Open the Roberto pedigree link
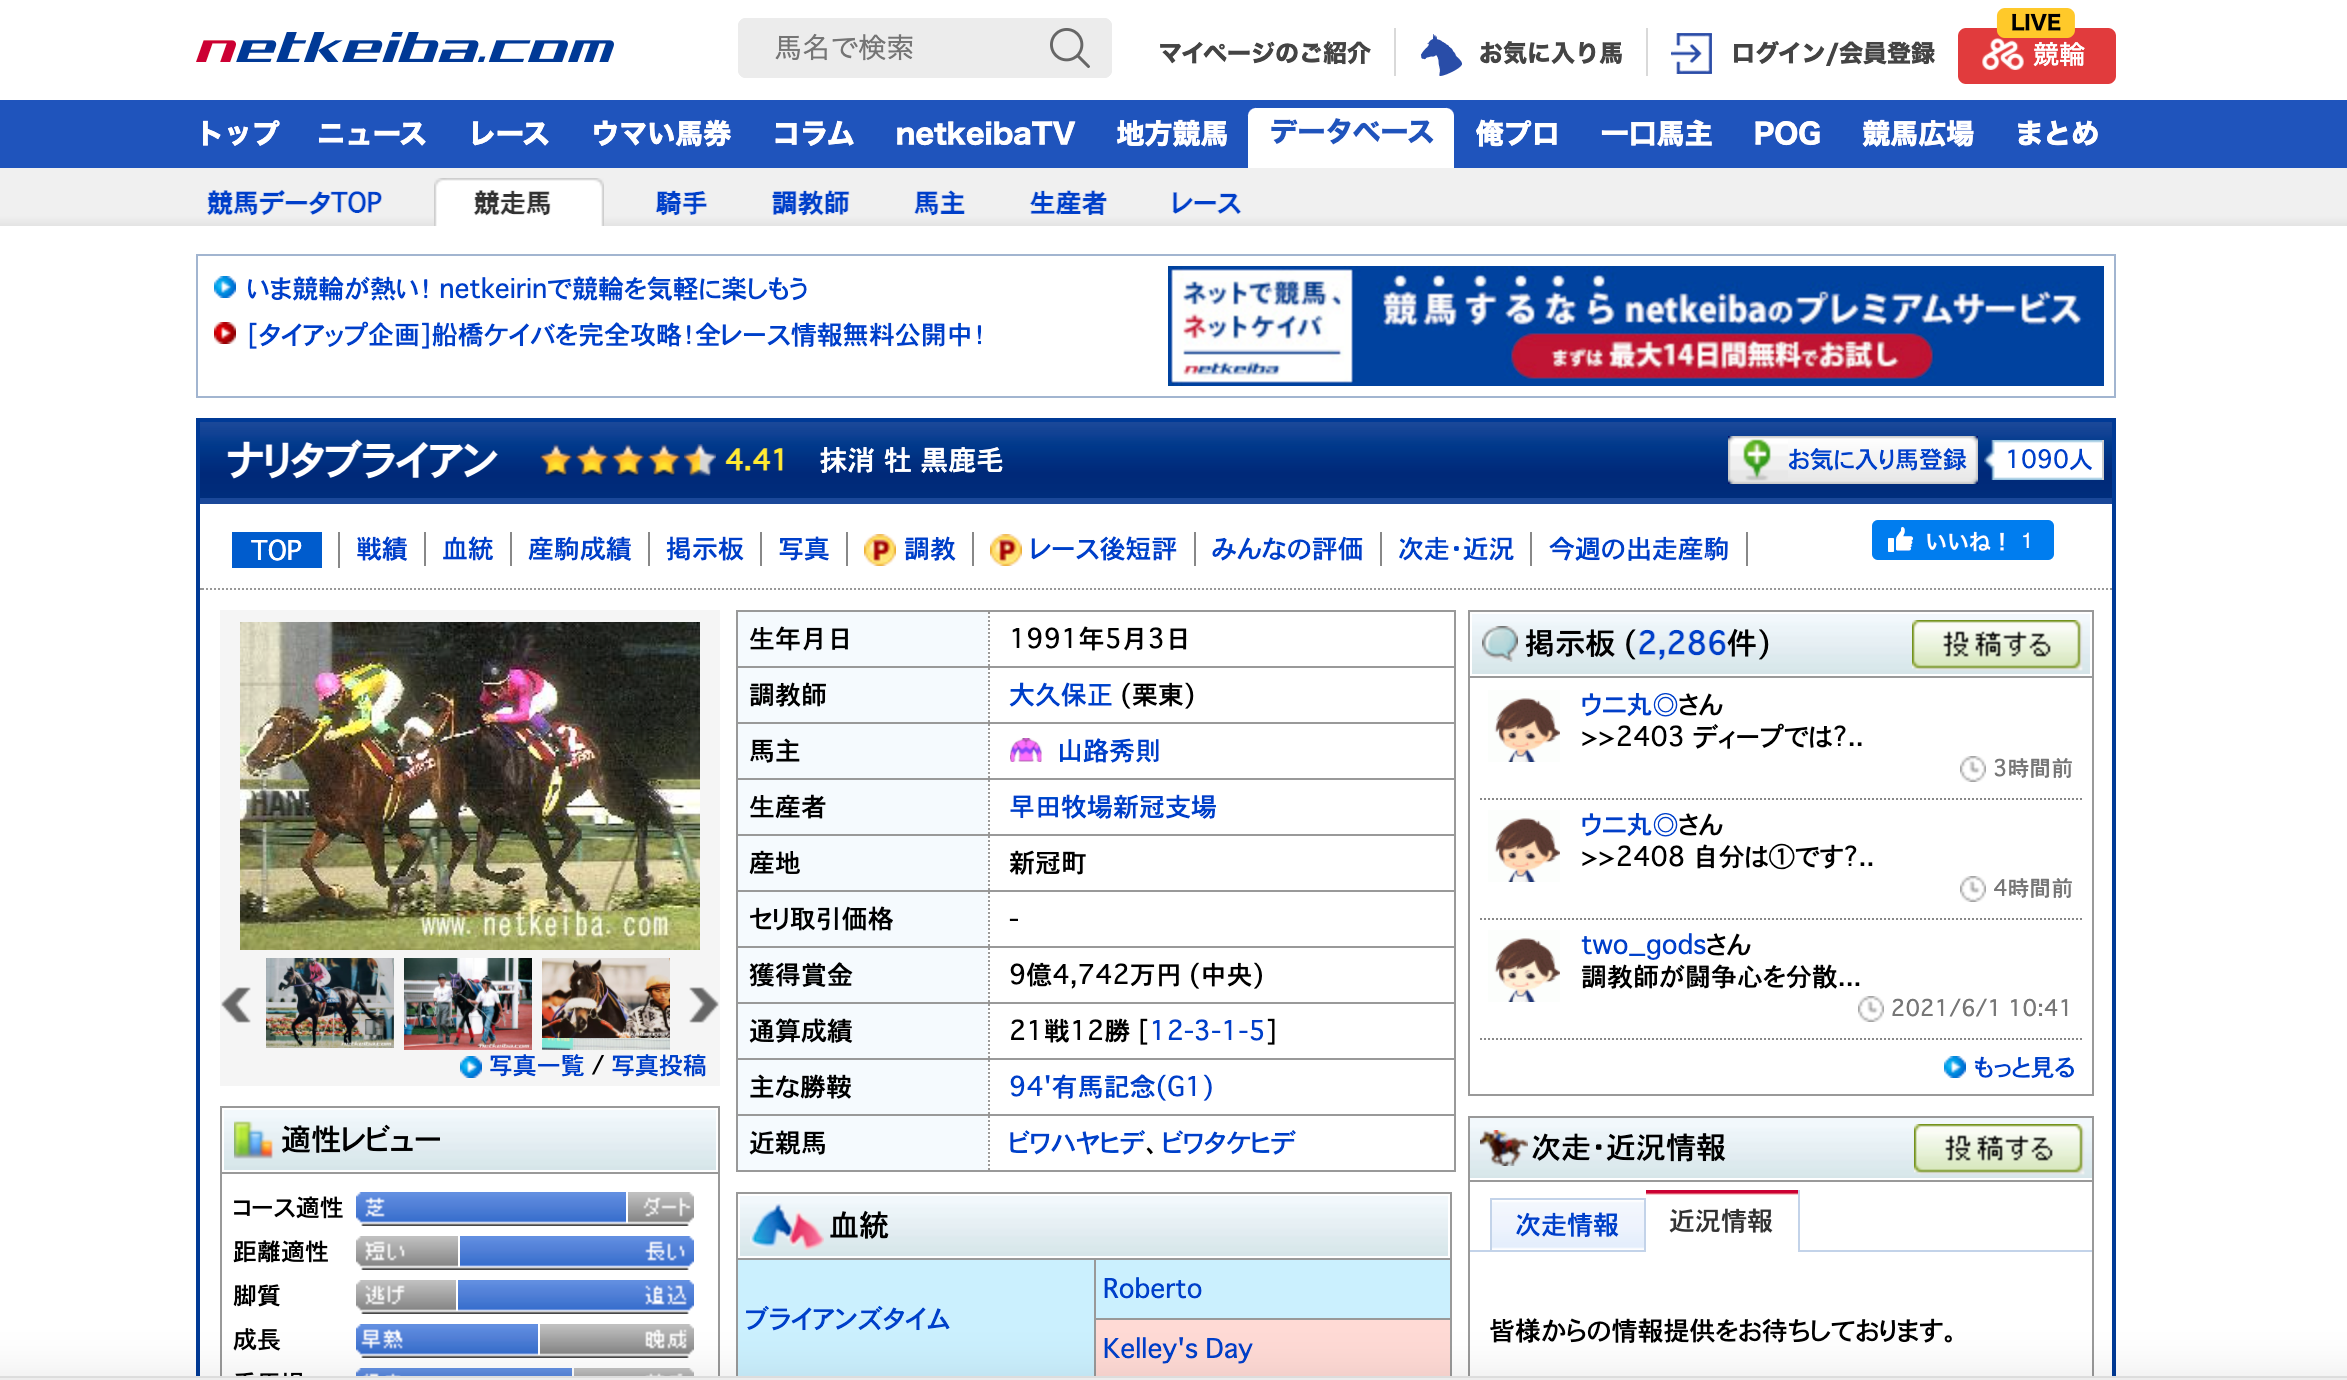Screen dimensions: 2347x1380 point(1152,1289)
